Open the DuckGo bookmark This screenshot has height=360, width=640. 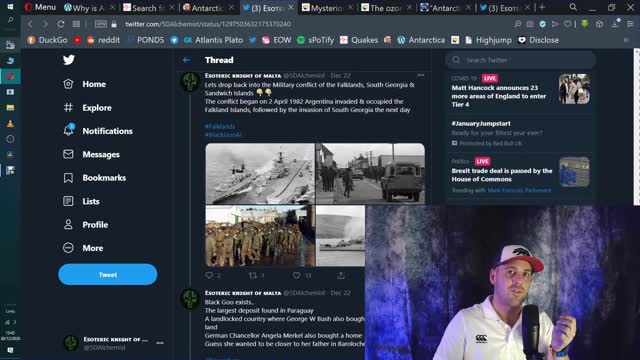(x=47, y=40)
